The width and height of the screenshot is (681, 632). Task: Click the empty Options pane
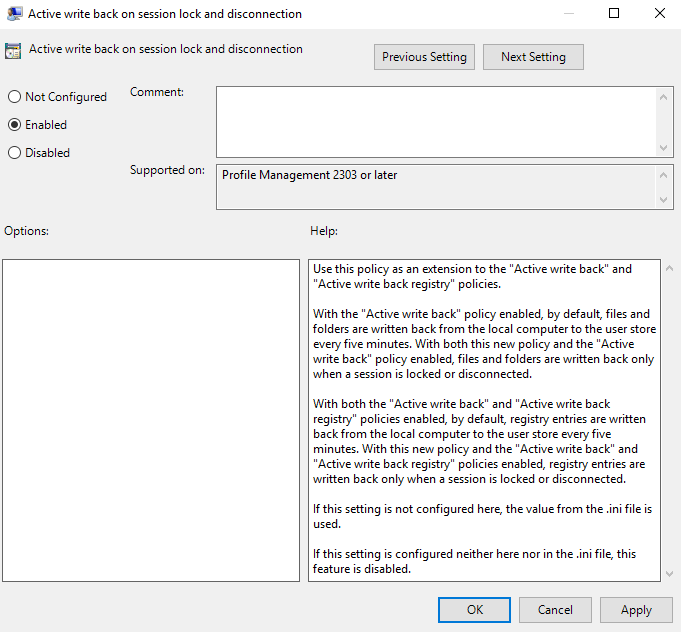coord(151,420)
